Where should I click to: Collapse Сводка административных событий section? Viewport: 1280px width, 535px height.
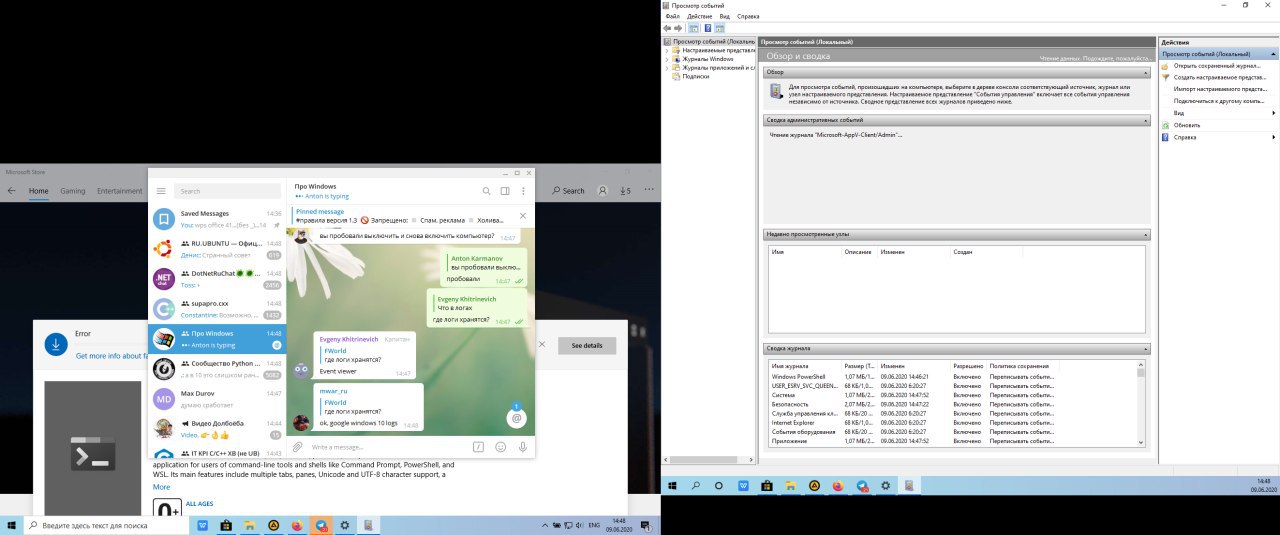click(x=1146, y=119)
